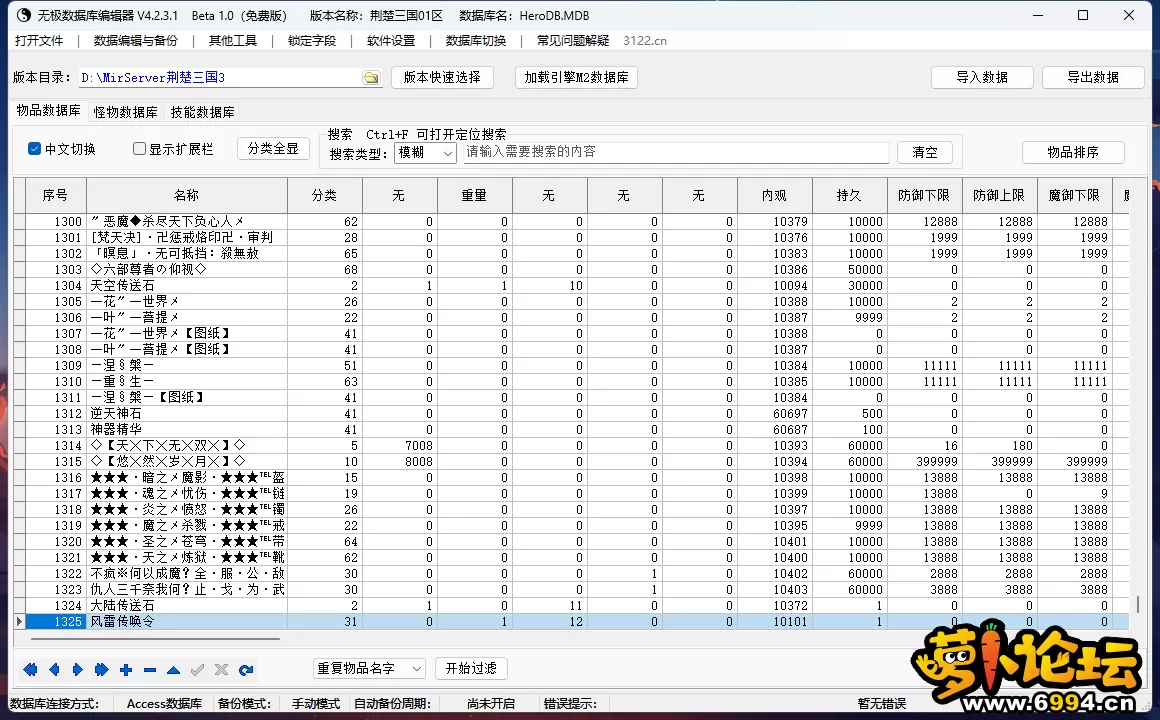
Task: Click the cancel edit X icon
Action: [x=221, y=670]
